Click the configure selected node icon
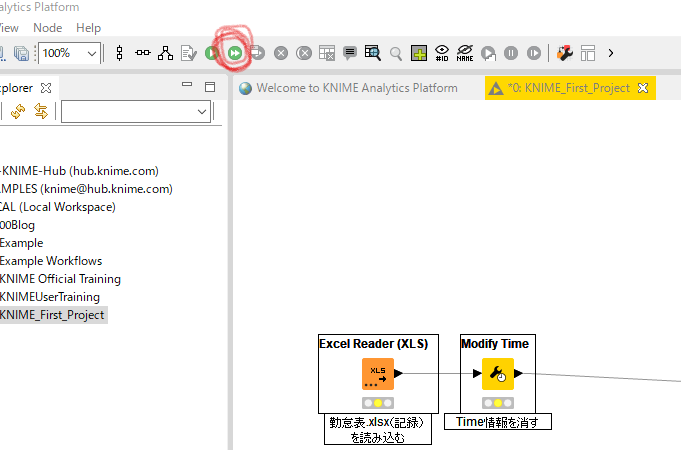This screenshot has height=450, width=681. point(188,53)
